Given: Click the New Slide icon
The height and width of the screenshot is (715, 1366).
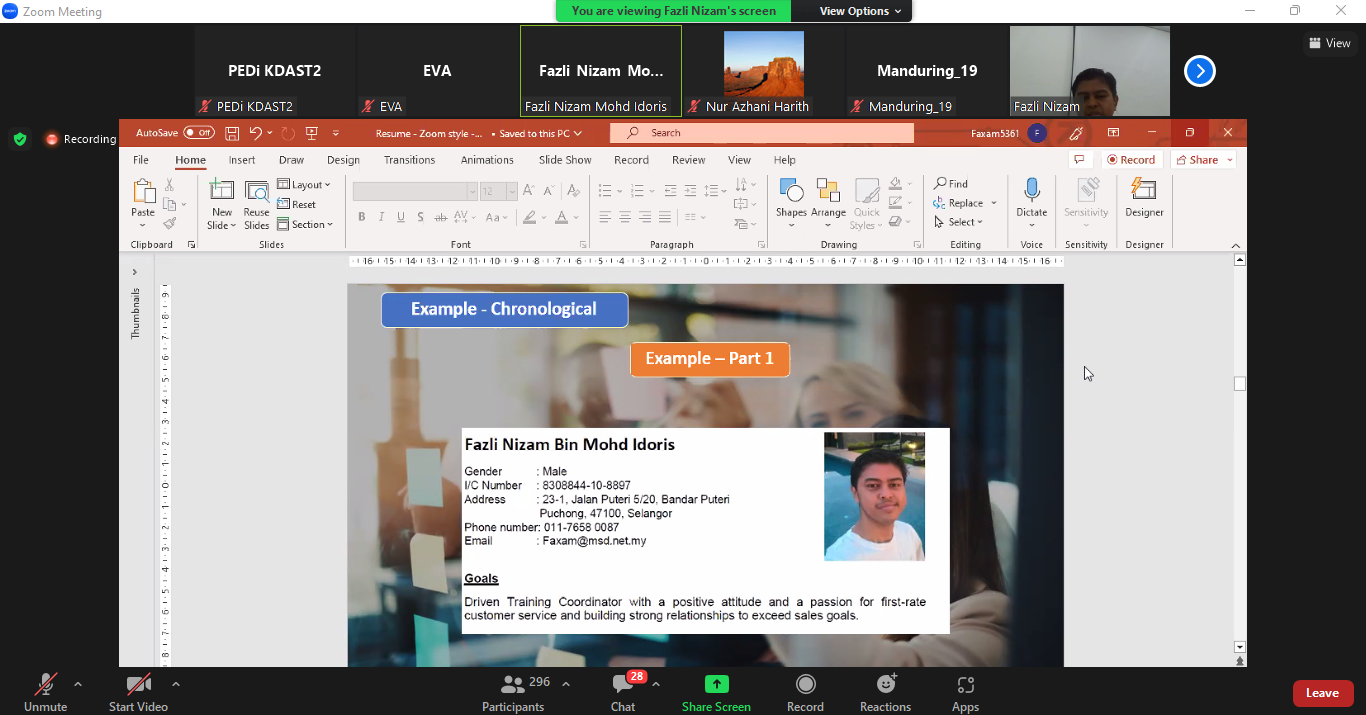Looking at the screenshot, I should 221,191.
